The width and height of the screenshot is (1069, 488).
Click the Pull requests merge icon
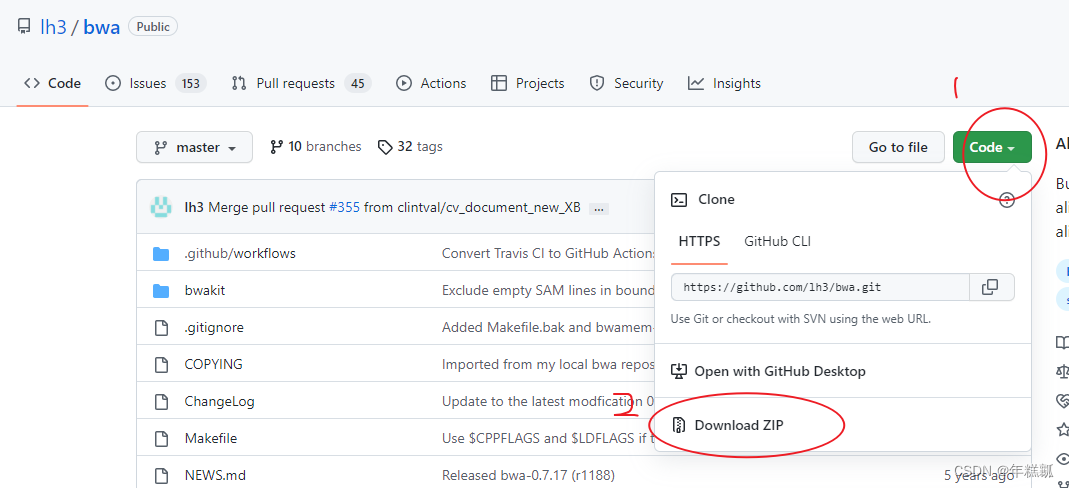click(x=239, y=83)
